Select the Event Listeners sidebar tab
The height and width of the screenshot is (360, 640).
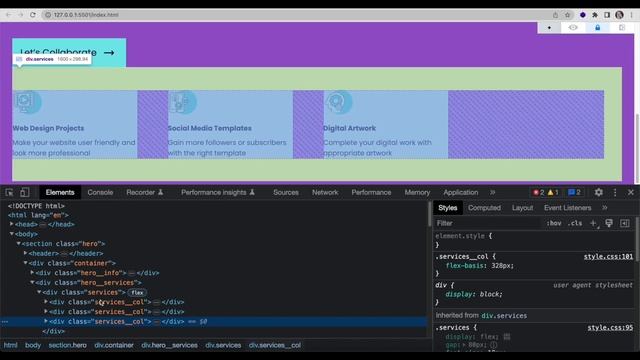[567, 208]
